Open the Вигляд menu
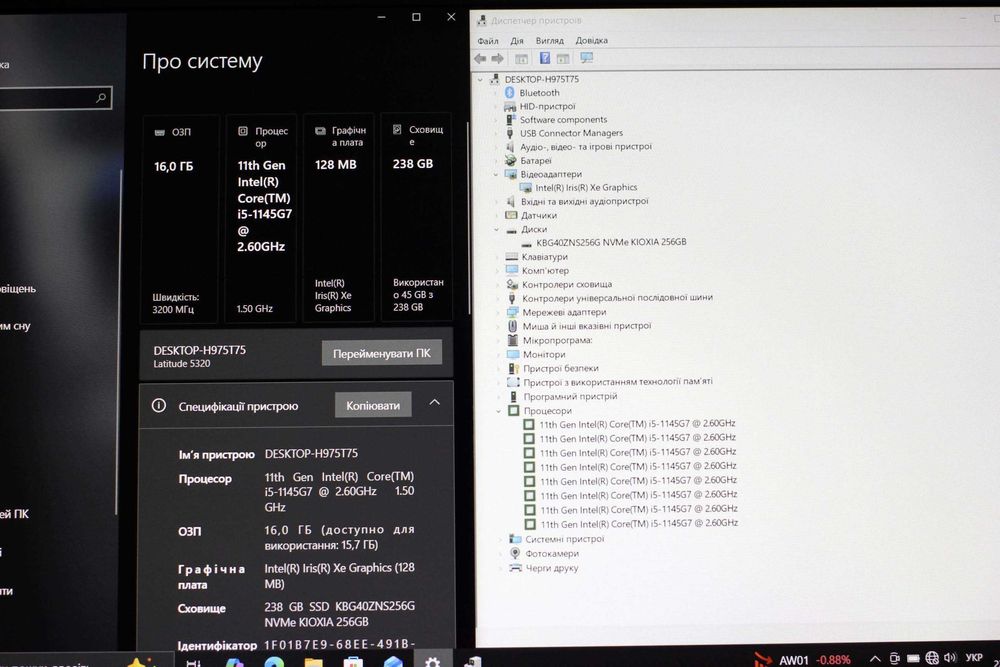Image resolution: width=1000 pixels, height=667 pixels. (x=549, y=40)
